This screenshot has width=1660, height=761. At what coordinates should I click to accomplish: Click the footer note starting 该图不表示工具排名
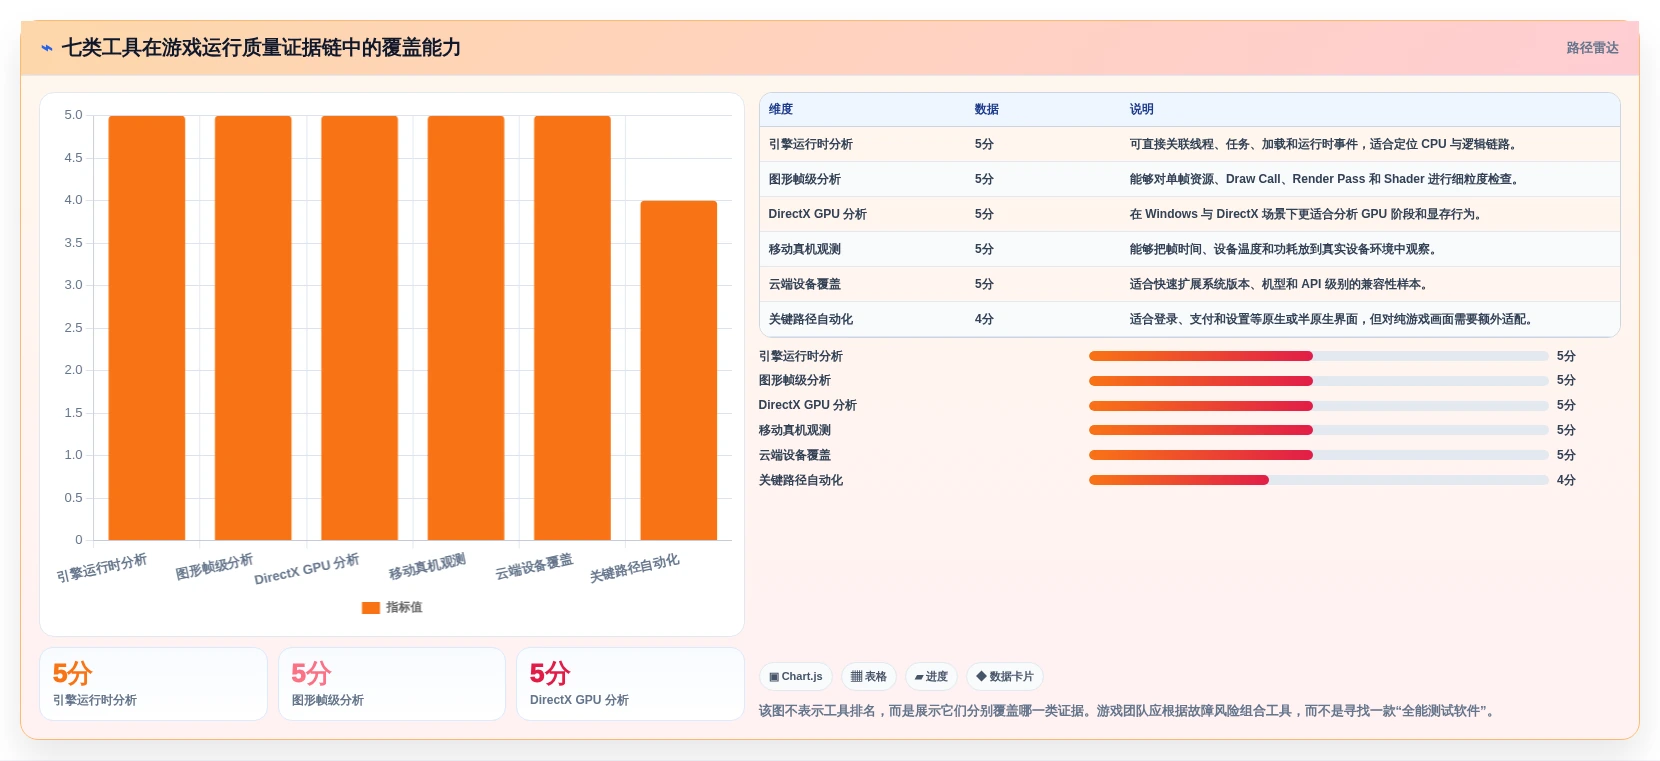pos(1128,711)
